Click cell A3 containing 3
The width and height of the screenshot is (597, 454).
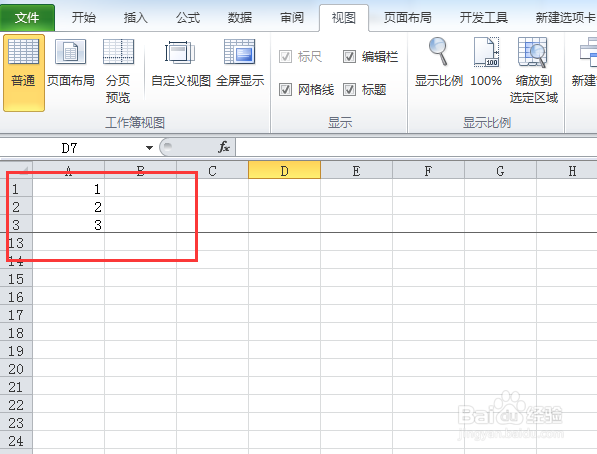pos(69,224)
